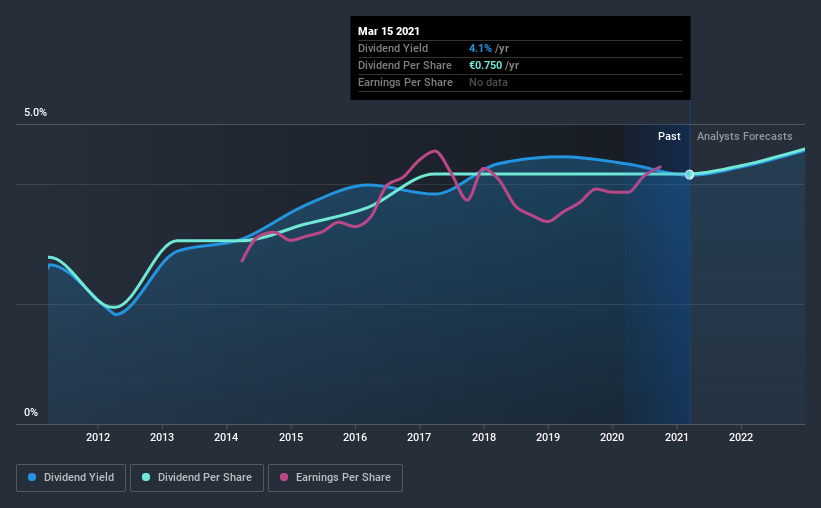Click the tooltip 'Earnings Per Share' row label
The image size is (821, 508).
tap(405, 82)
